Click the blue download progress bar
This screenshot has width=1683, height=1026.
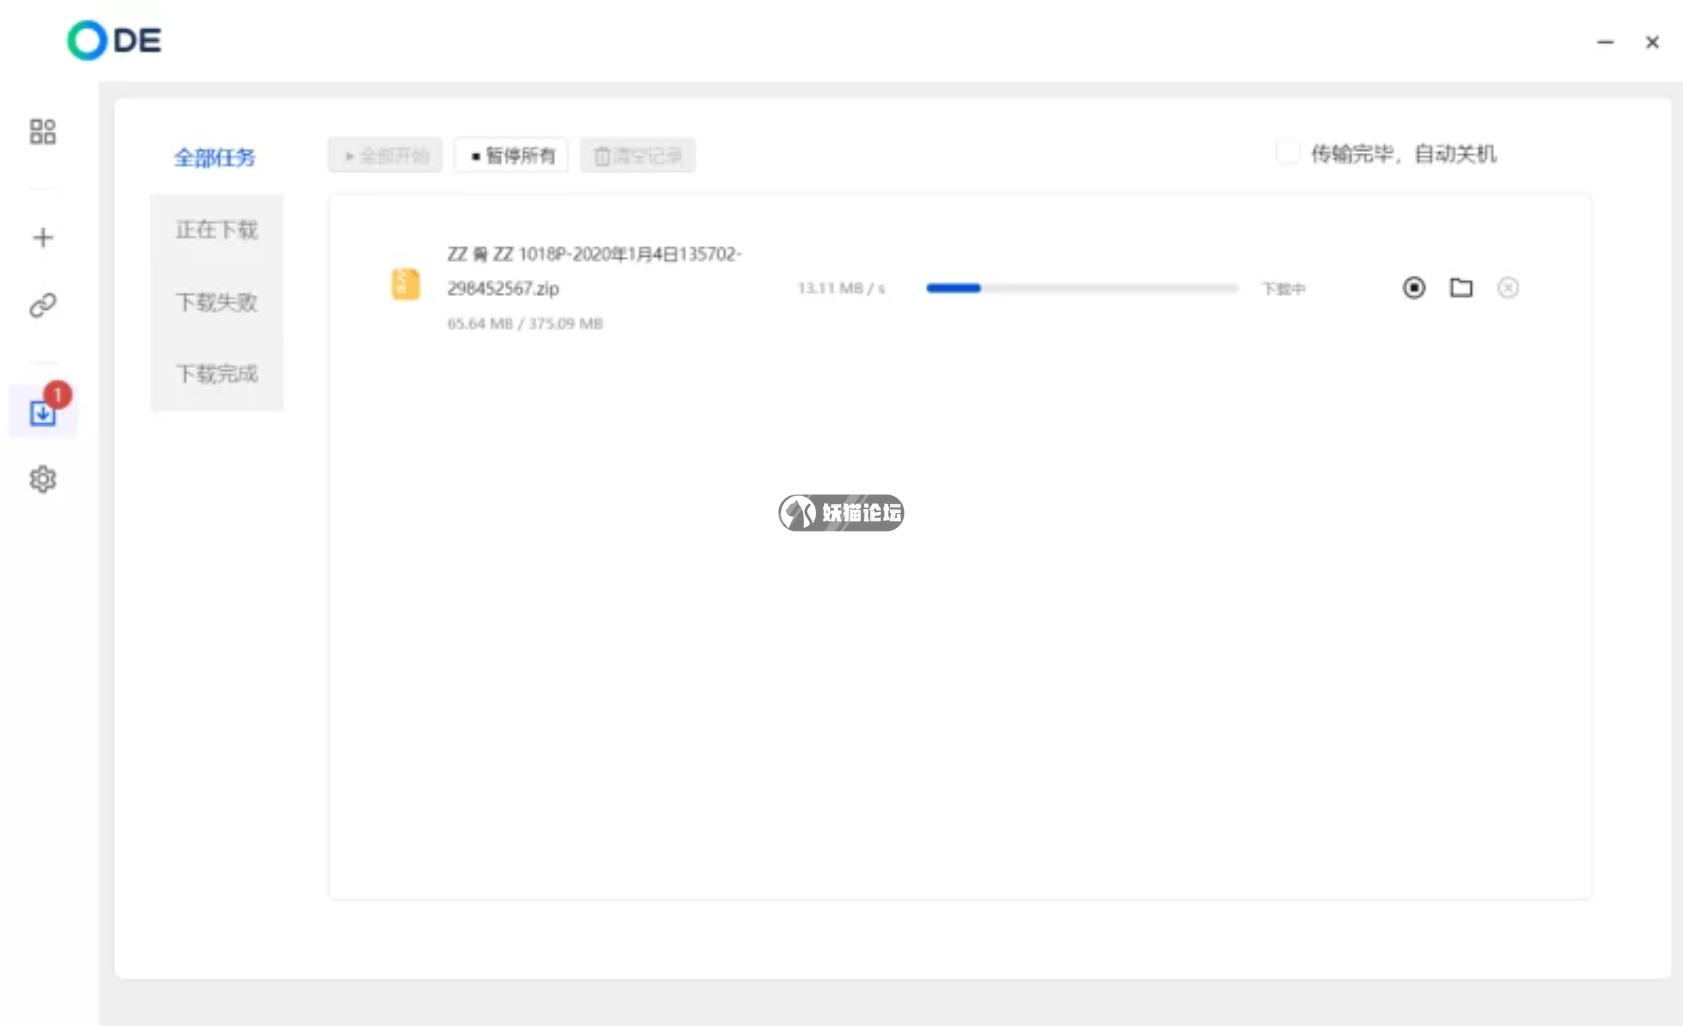tap(955, 288)
